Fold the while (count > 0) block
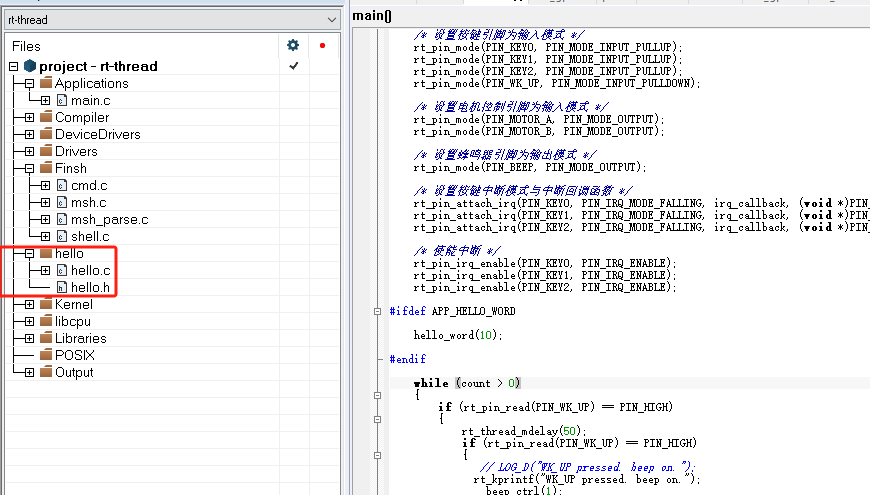 point(377,396)
